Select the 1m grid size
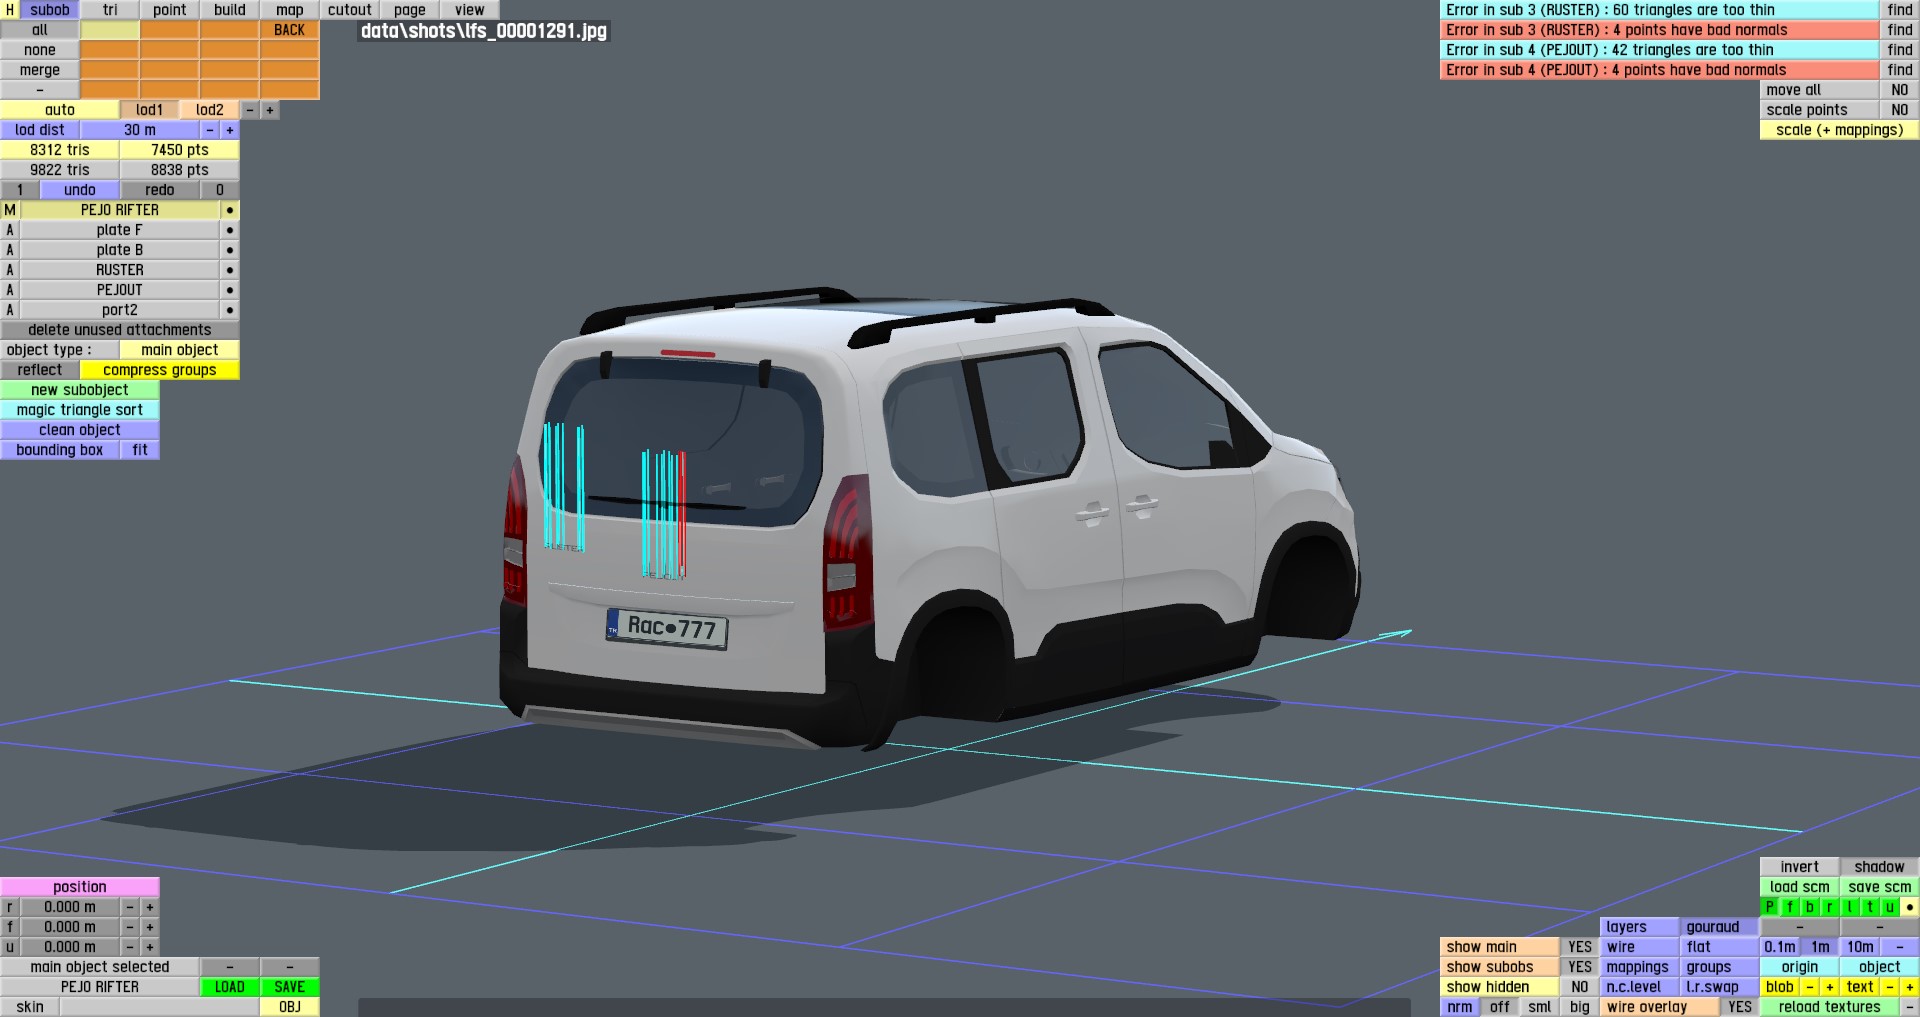The width and height of the screenshot is (1920, 1017). click(x=1820, y=947)
